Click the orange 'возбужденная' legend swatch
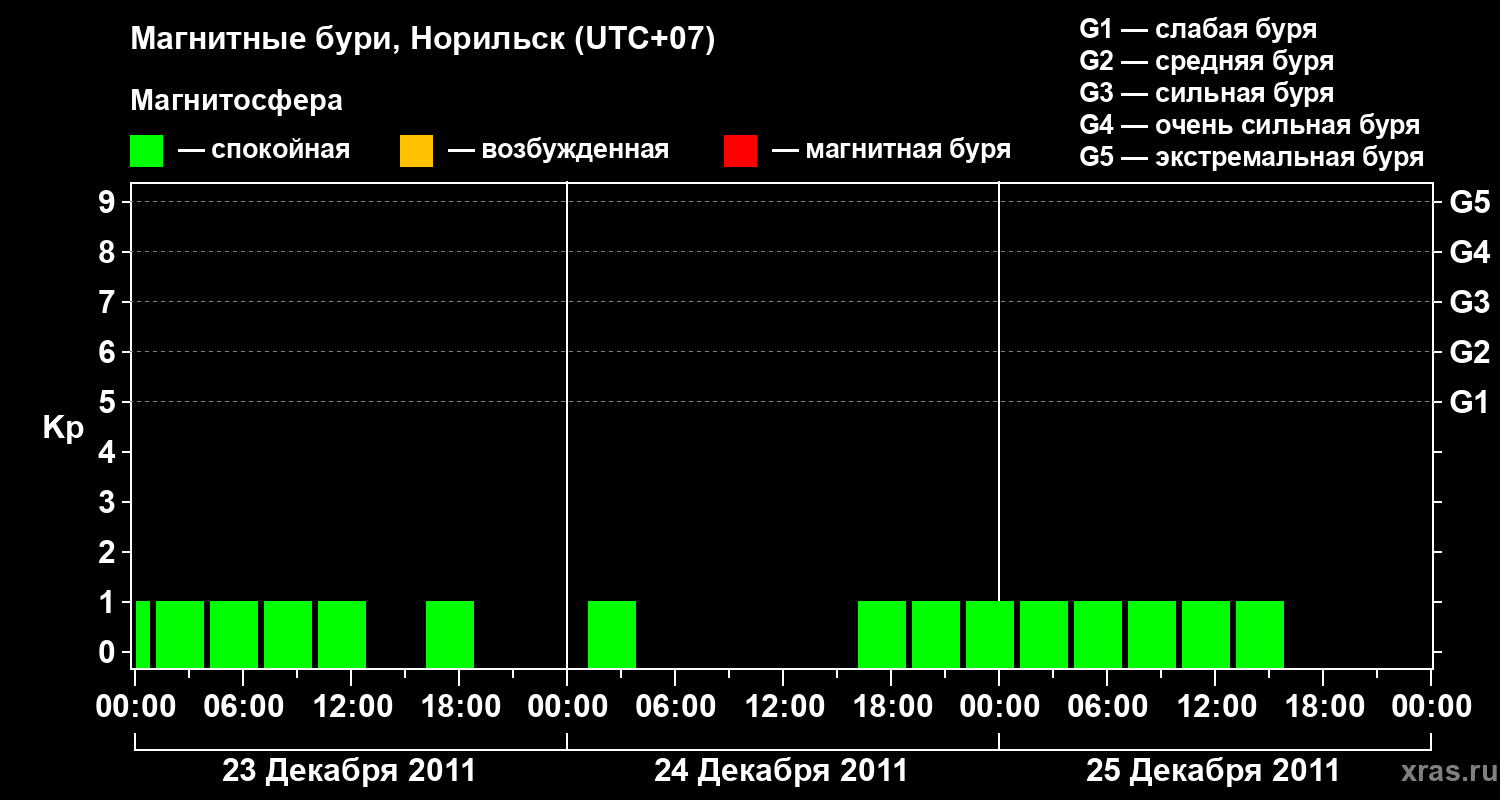Image resolution: width=1500 pixels, height=800 pixels. (x=416, y=151)
